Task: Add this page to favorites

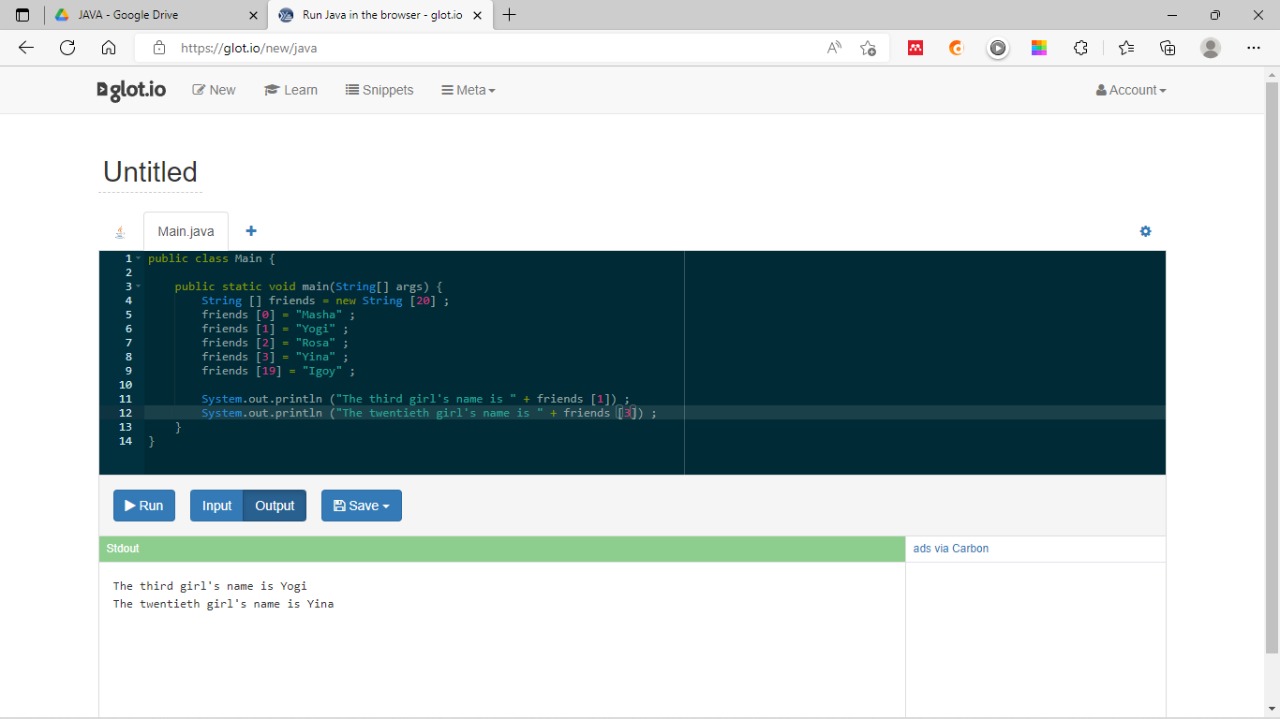Action: [x=868, y=48]
